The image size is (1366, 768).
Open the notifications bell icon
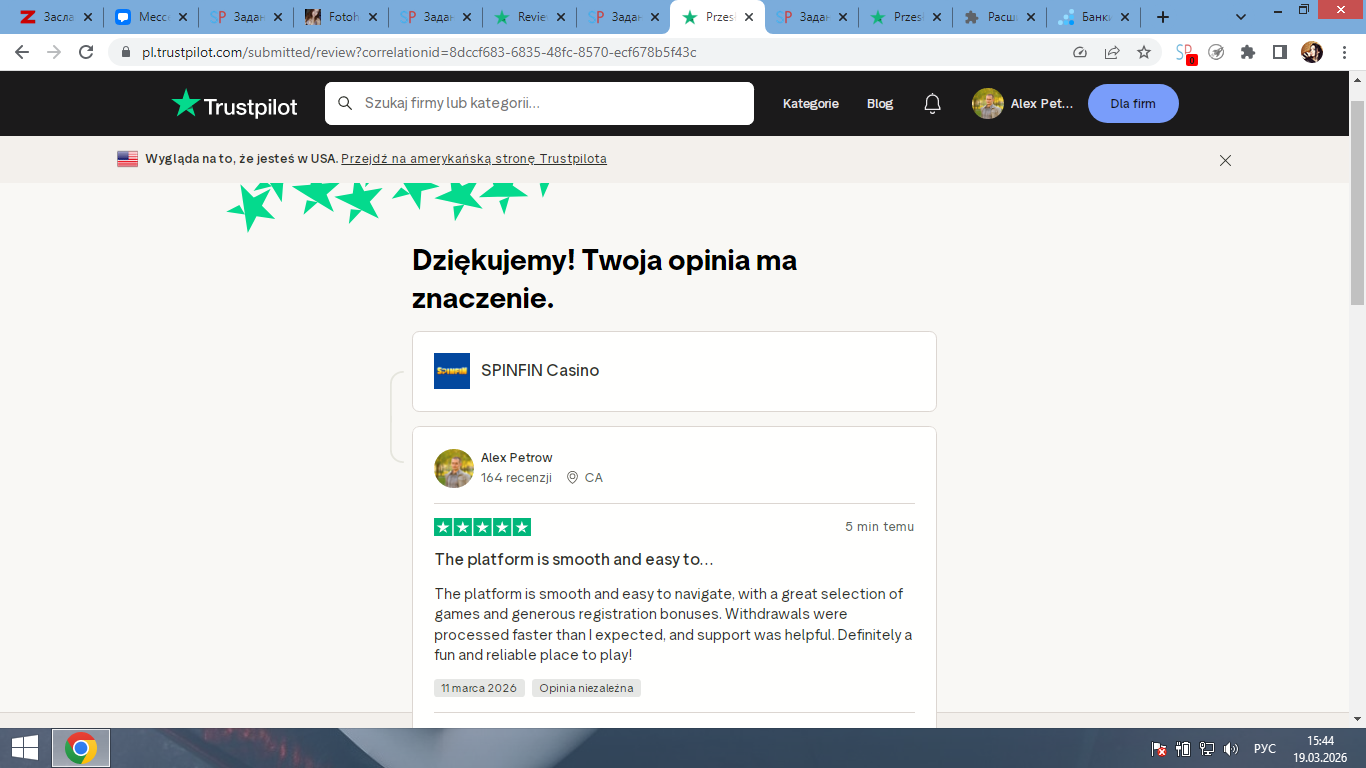tap(932, 104)
